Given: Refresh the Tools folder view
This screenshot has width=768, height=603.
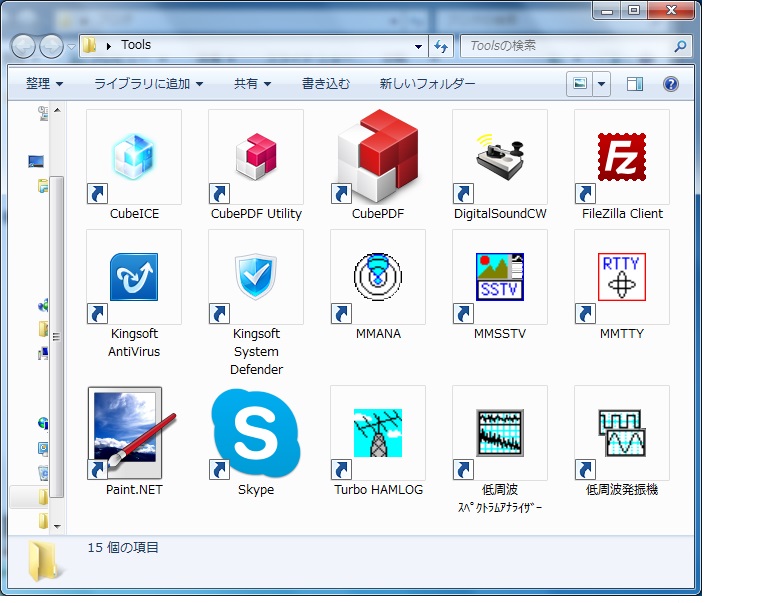Looking at the screenshot, I should (441, 46).
